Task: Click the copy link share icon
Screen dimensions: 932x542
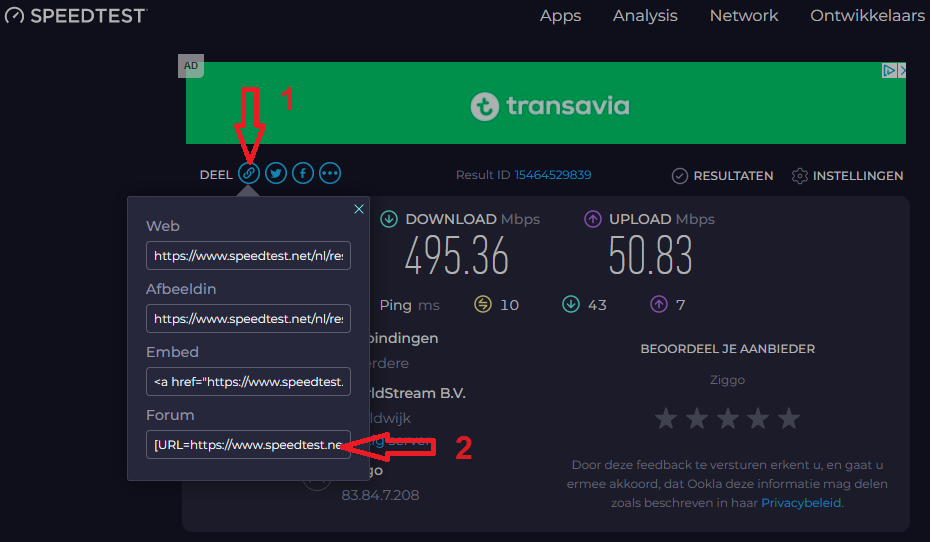Action: pyautogui.click(x=249, y=174)
